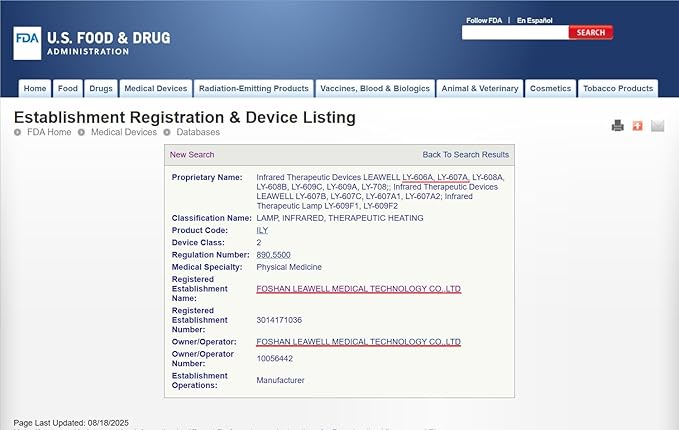Click establishment number 3014171036

tap(279, 320)
